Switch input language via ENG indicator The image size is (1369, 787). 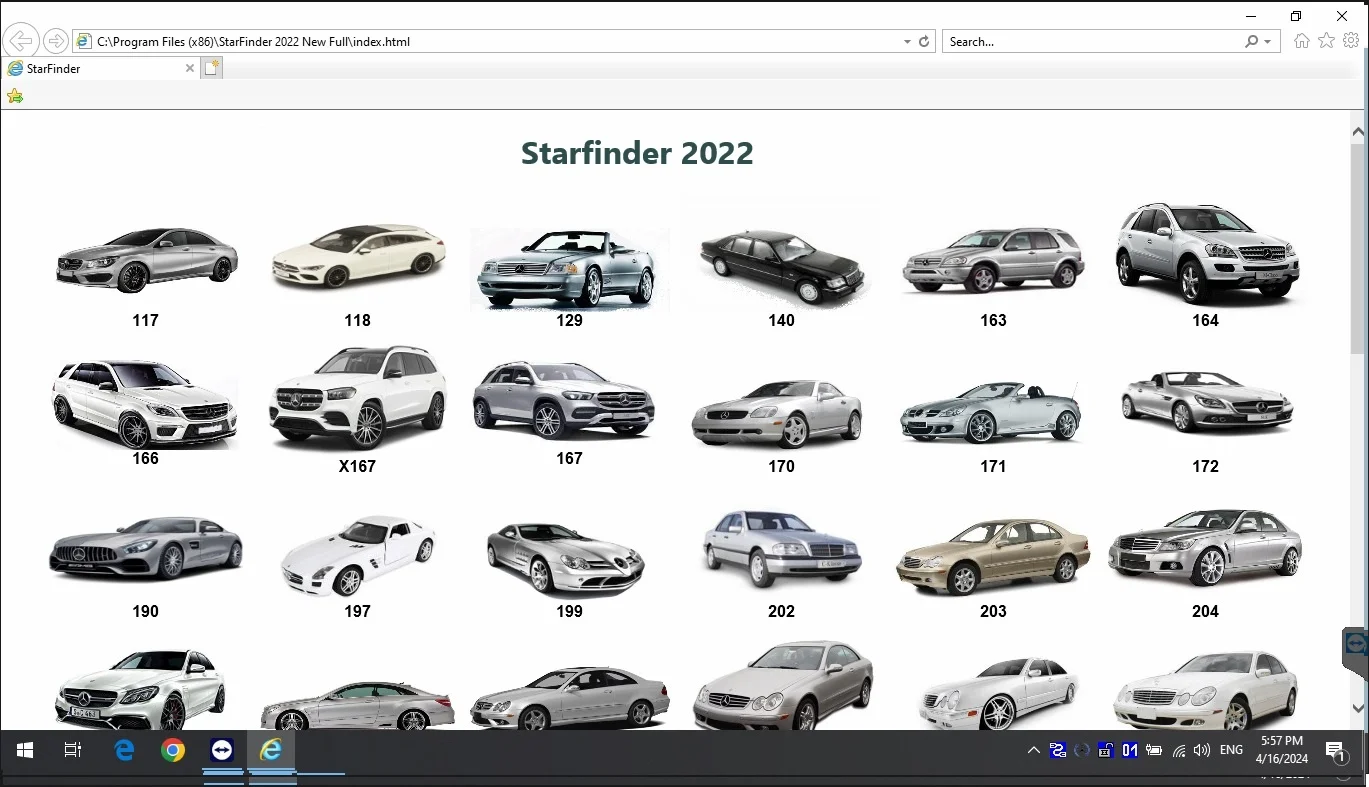pos(1232,750)
